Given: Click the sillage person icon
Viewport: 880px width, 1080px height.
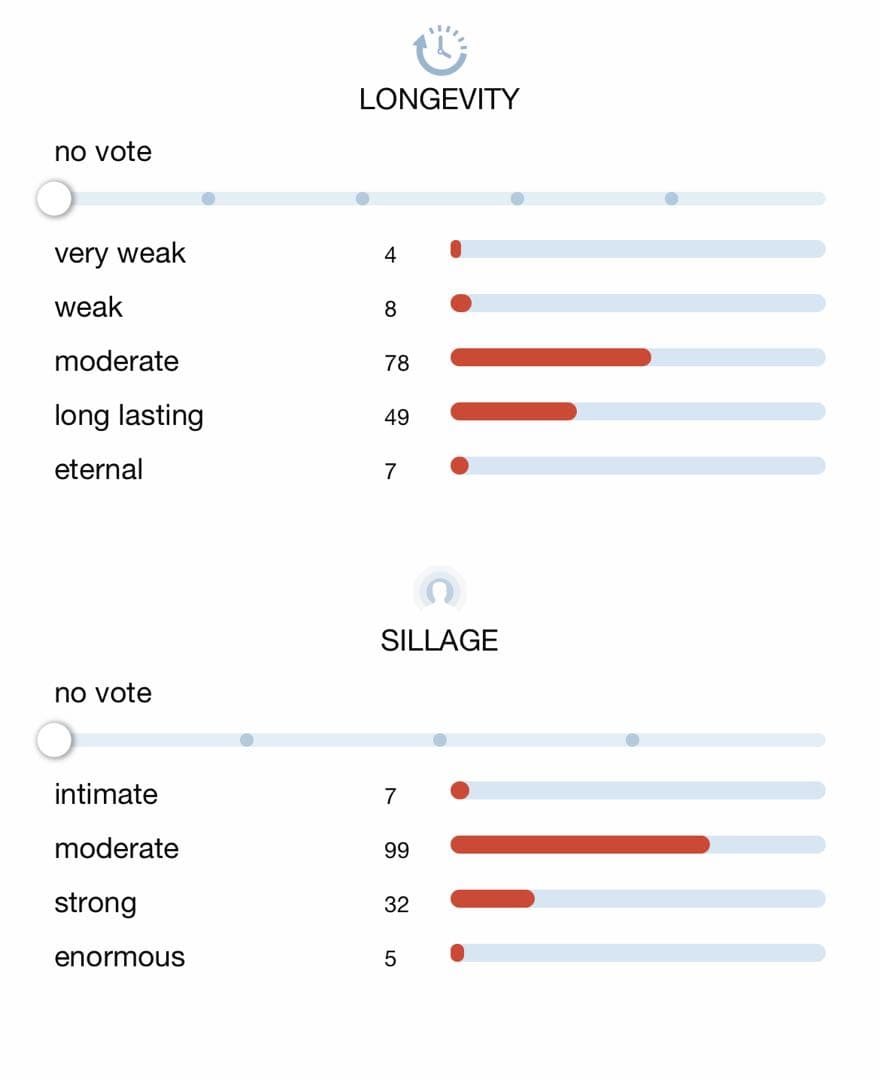Looking at the screenshot, I should pyautogui.click(x=440, y=590).
